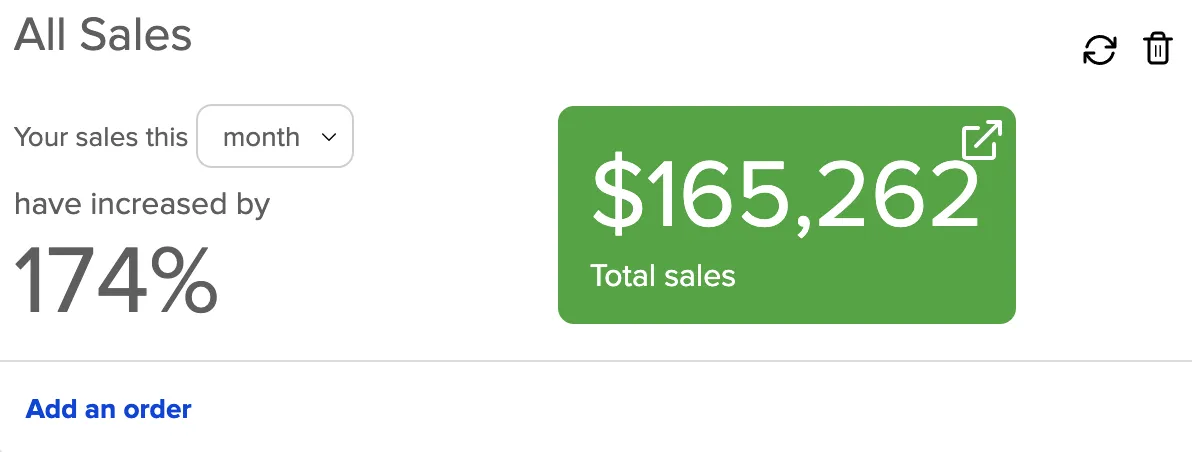Change the sales time period selector

coord(275,136)
